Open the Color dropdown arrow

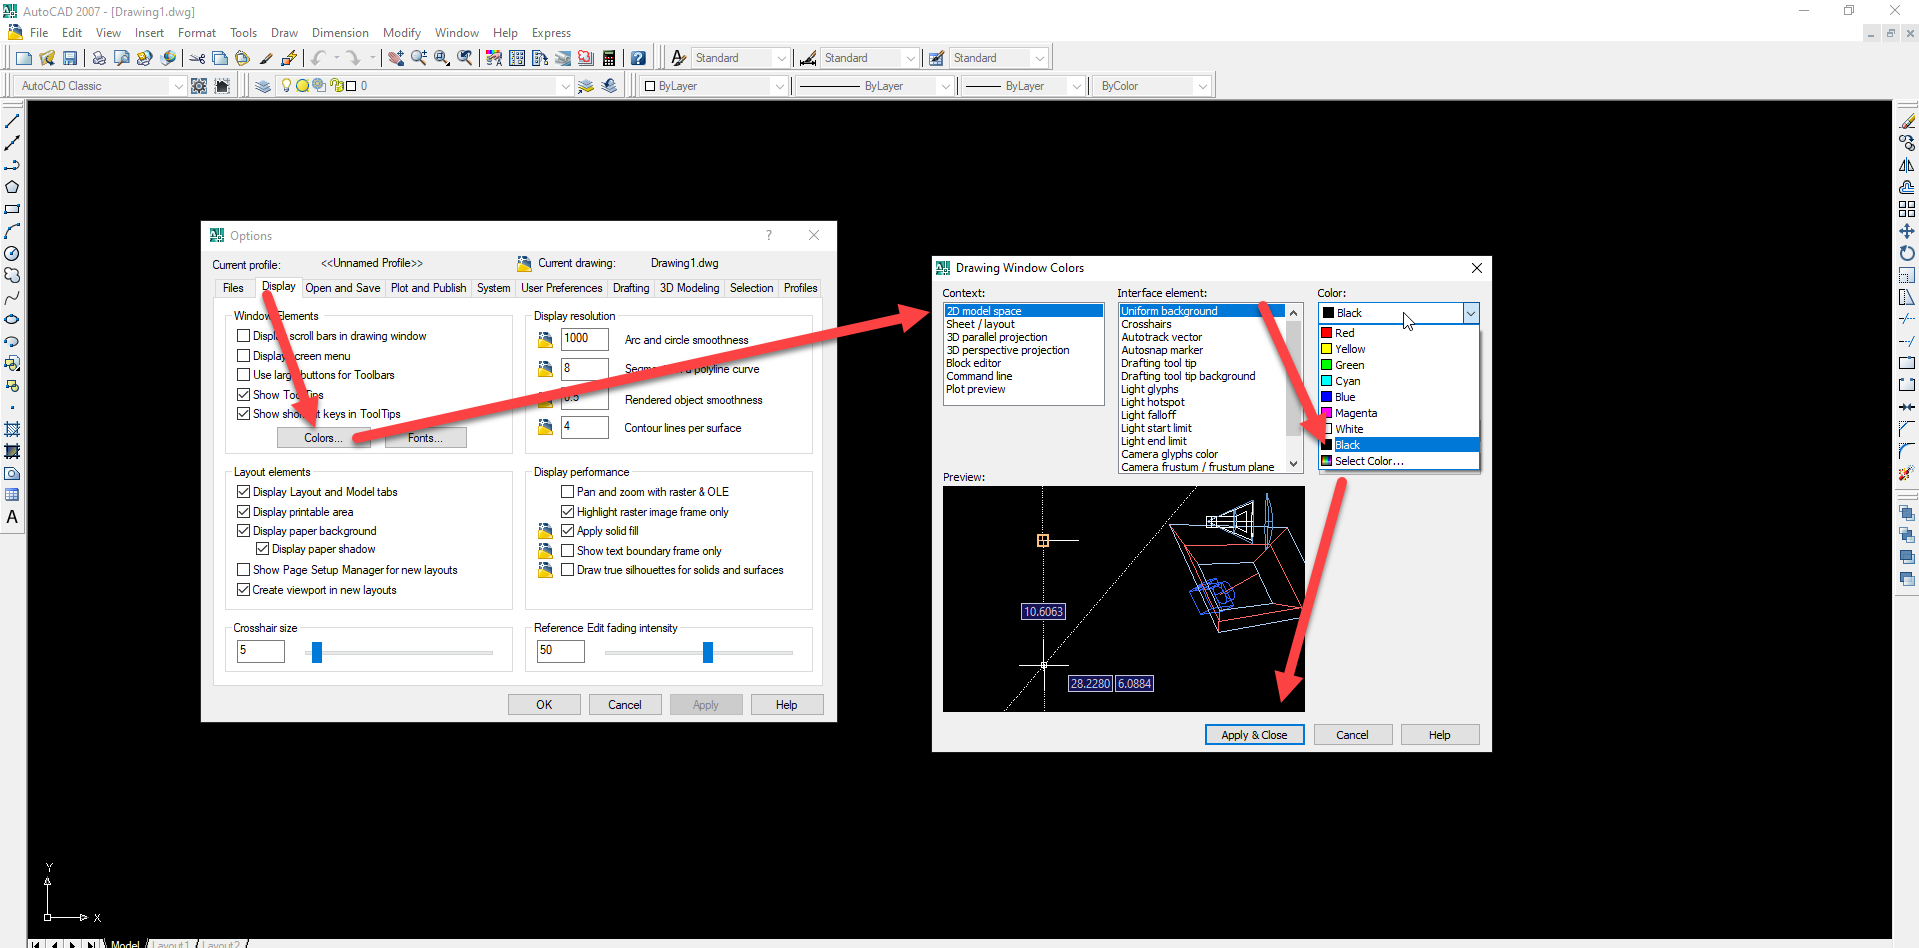[1470, 313]
